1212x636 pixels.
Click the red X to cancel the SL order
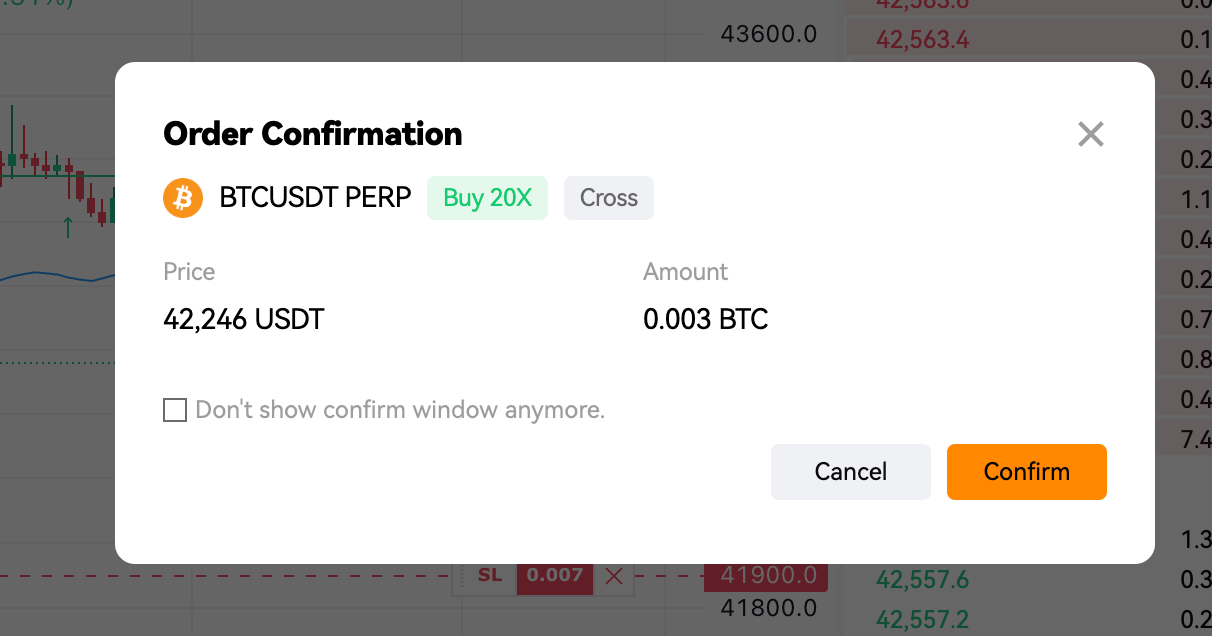click(613, 575)
